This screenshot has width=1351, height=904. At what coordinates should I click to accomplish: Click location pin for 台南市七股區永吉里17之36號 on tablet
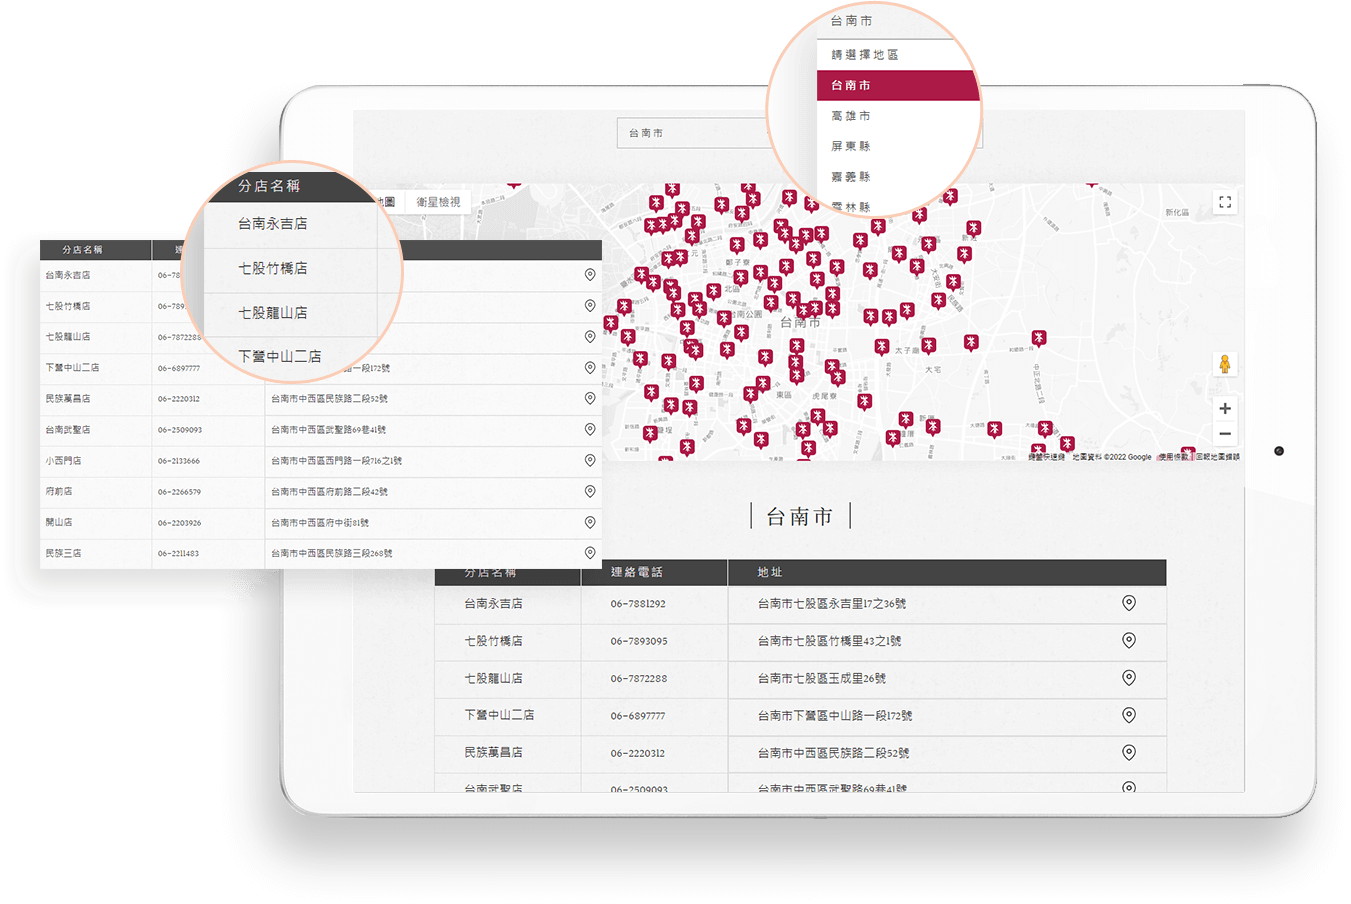(1128, 603)
